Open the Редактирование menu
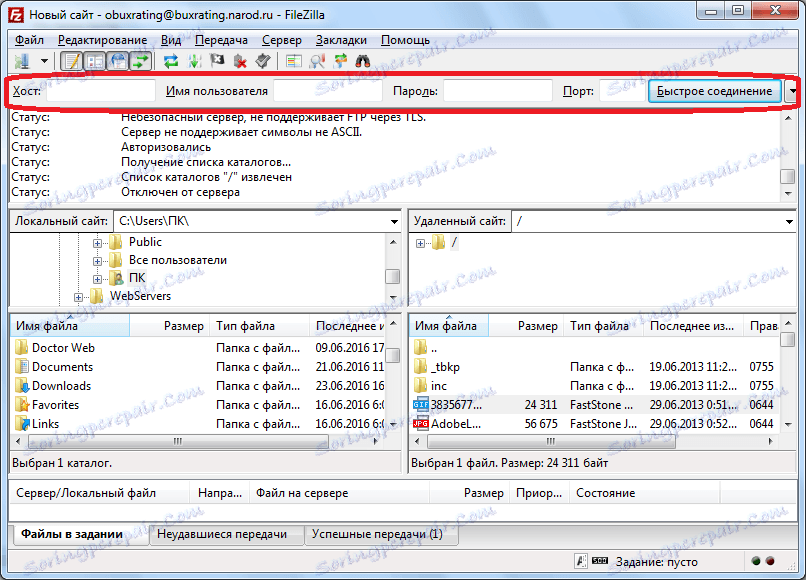 click(102, 40)
